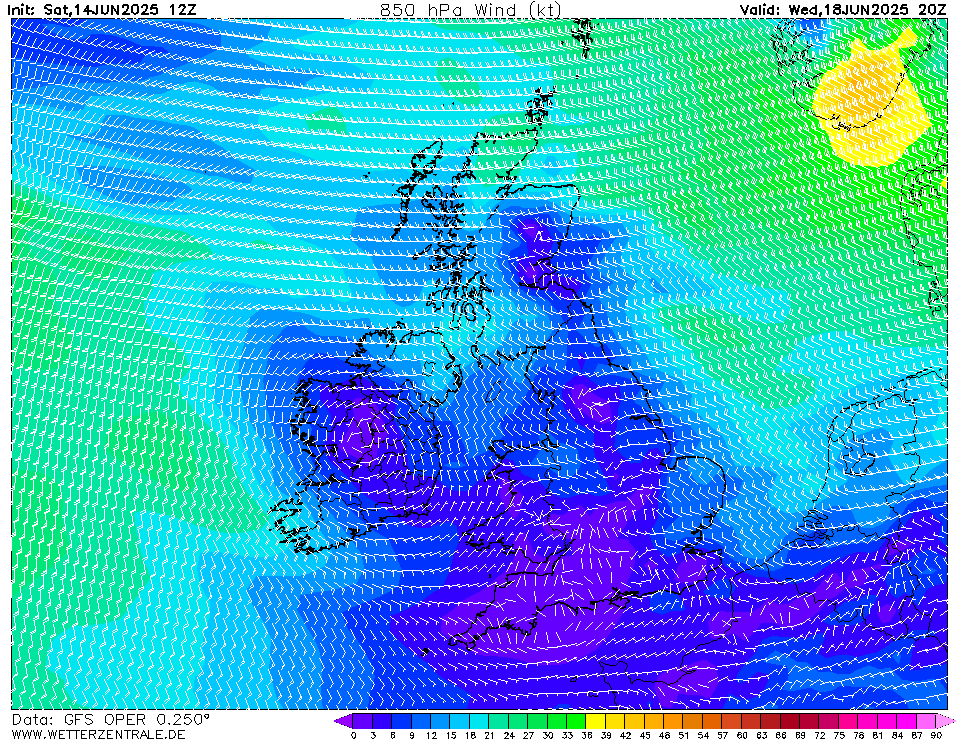The height and width of the screenshot is (741, 959).
Task: Click the '850 hPa Wind (kt)' chart title
Action: tap(470, 9)
